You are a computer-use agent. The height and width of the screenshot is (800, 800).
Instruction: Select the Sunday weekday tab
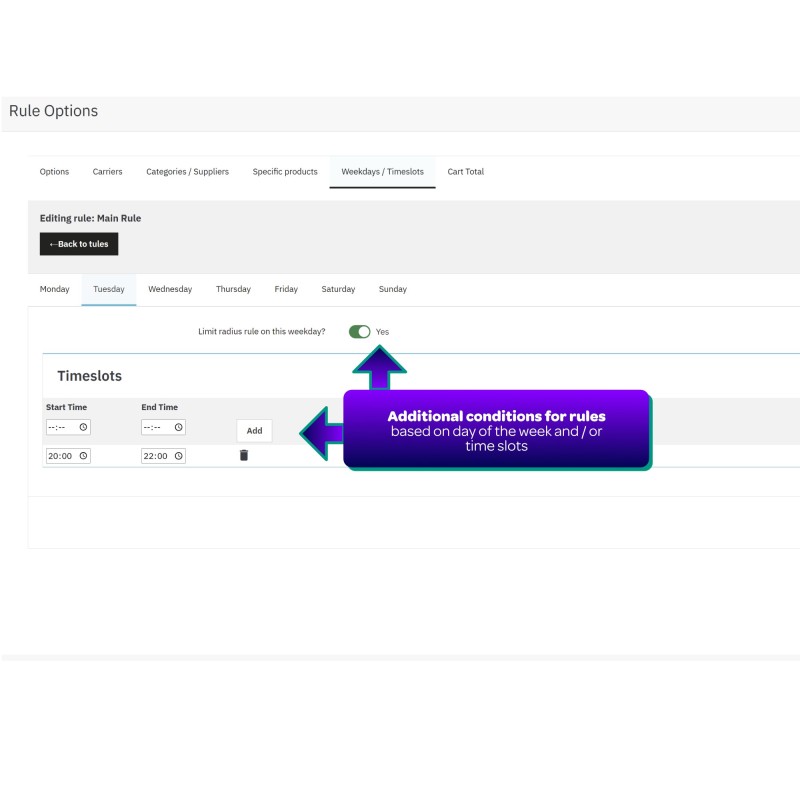point(392,289)
